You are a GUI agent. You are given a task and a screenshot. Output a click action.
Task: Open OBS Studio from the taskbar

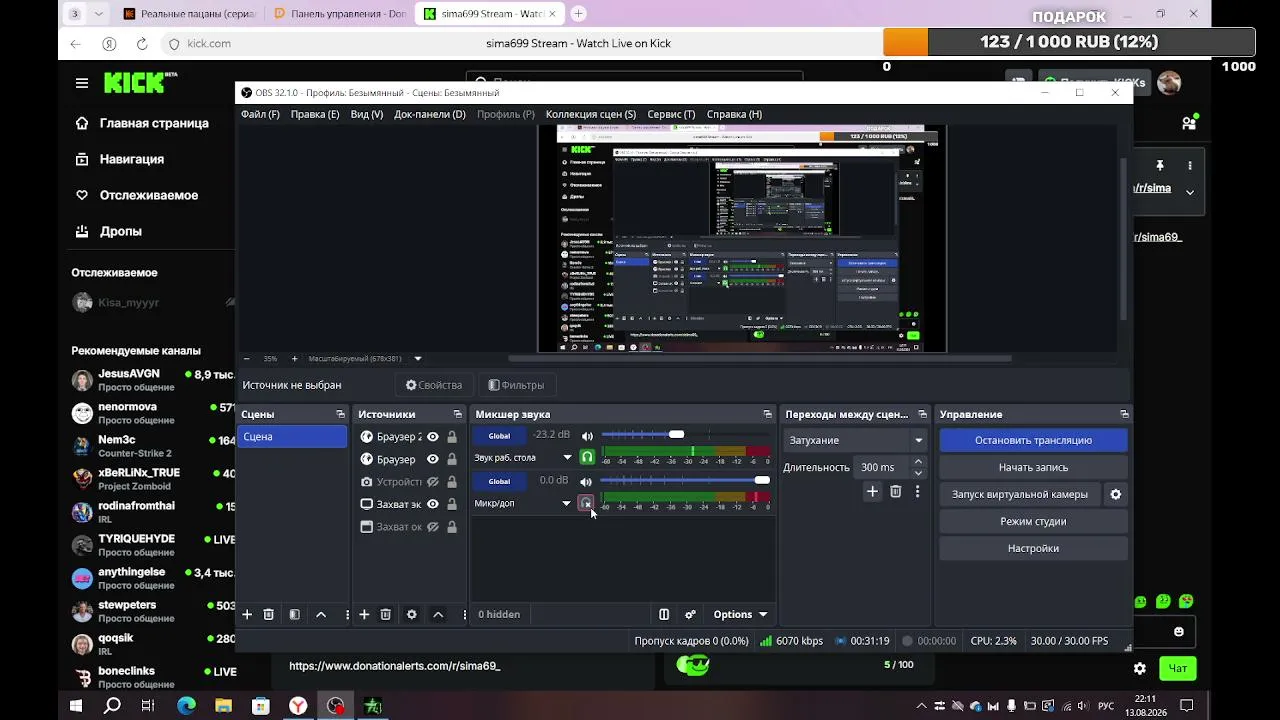click(335, 706)
